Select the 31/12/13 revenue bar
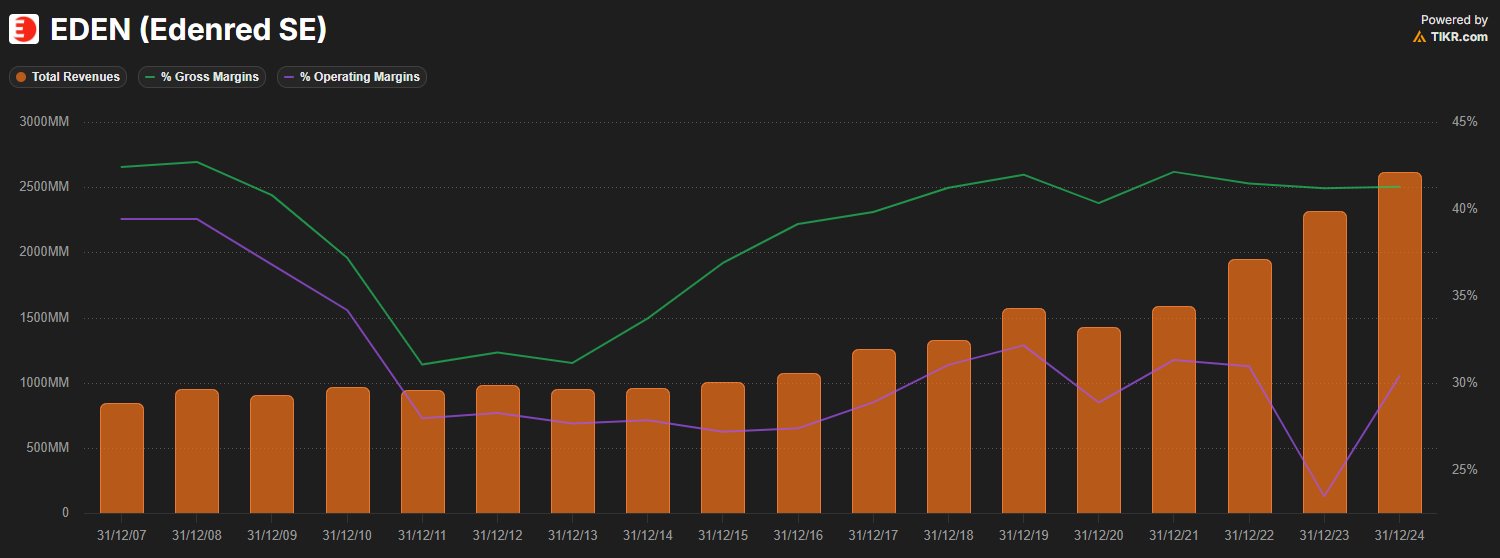Screen dimensions: 1500x558 coord(573,451)
